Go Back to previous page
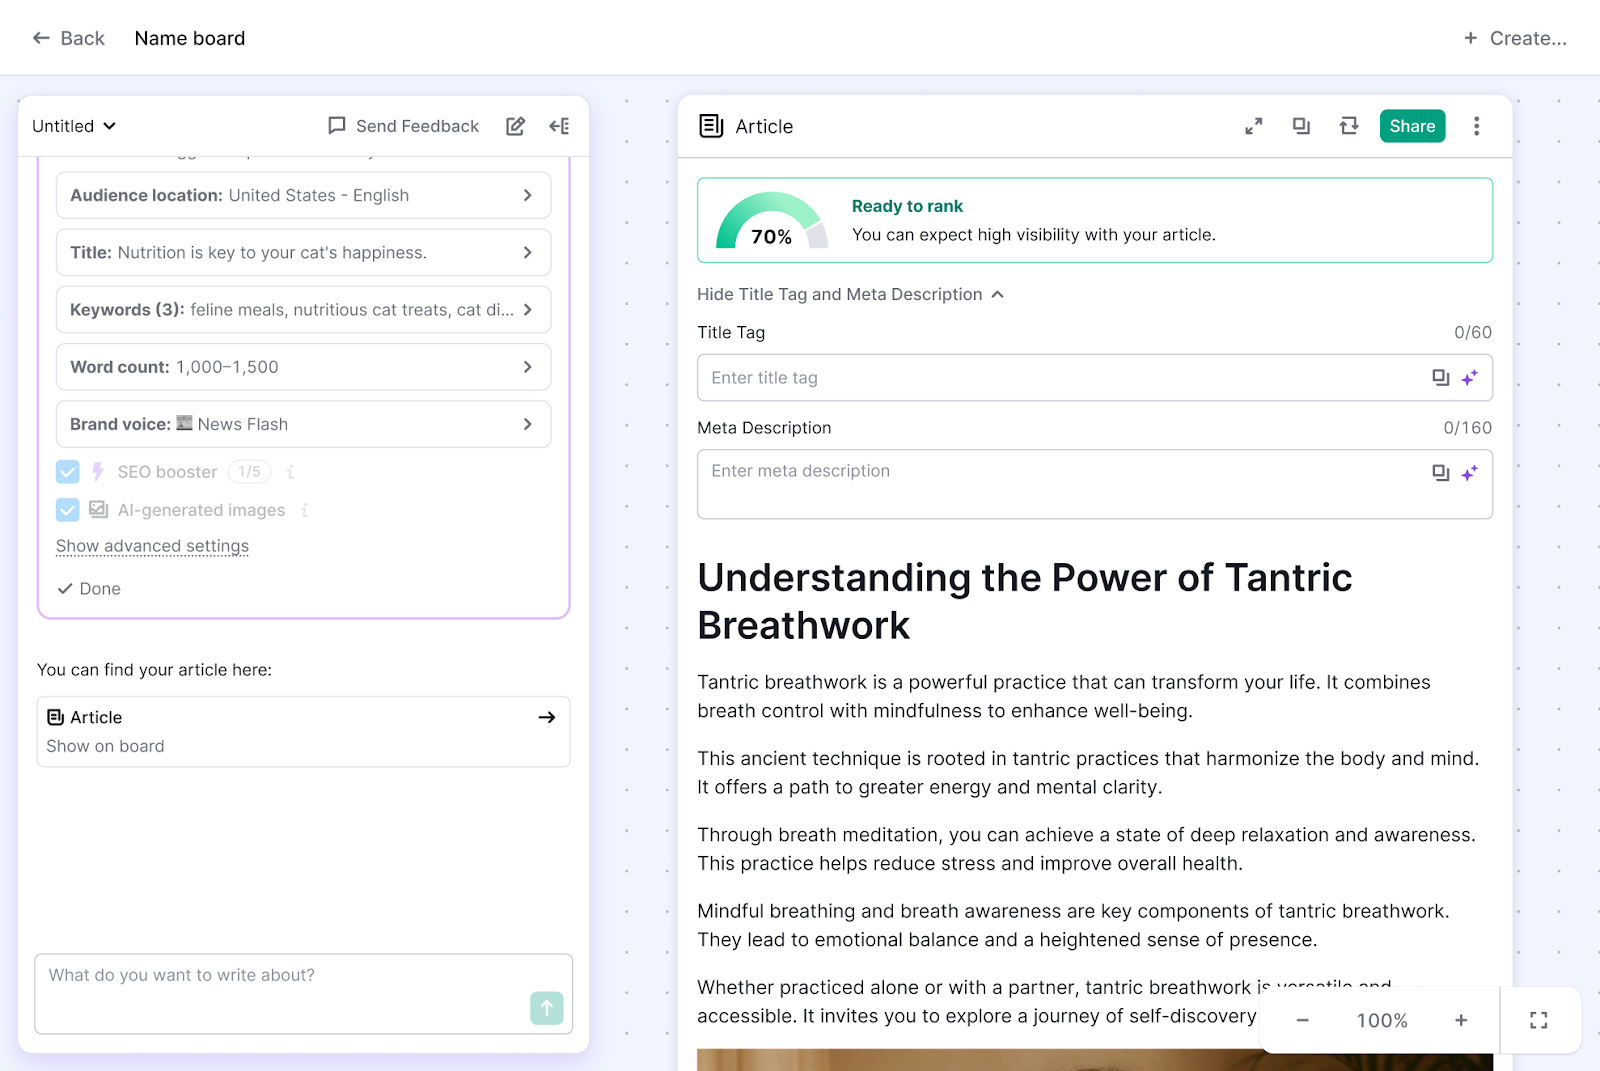This screenshot has height=1071, width=1600. point(68,38)
